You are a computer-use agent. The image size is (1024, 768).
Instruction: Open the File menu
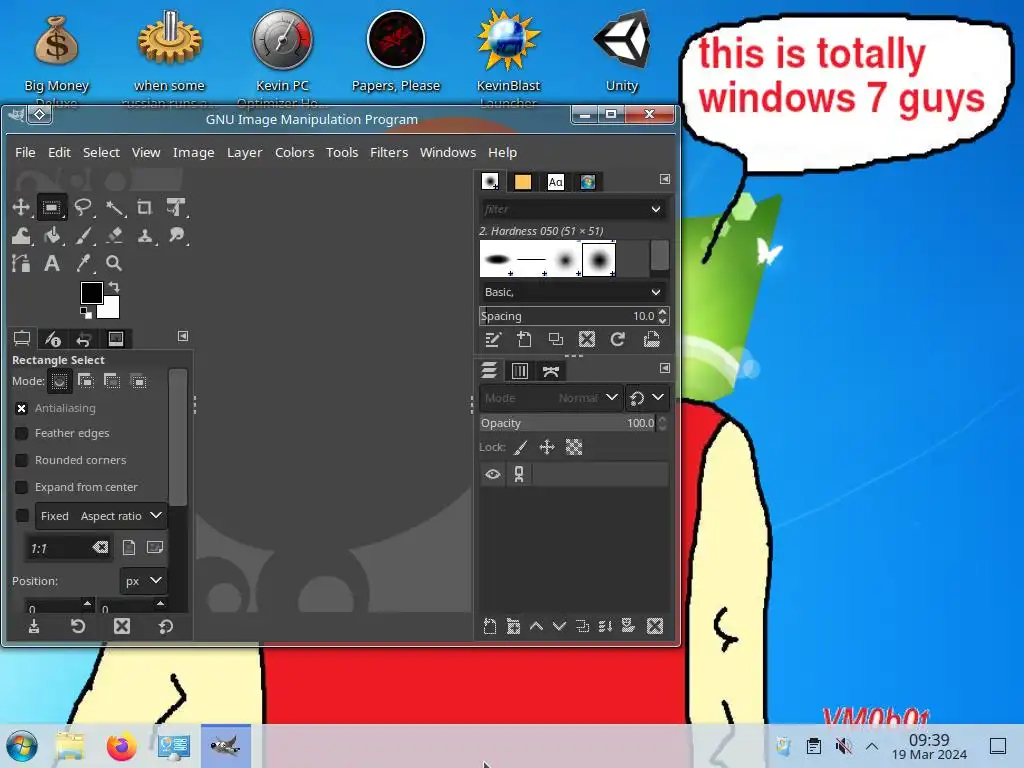coord(25,152)
